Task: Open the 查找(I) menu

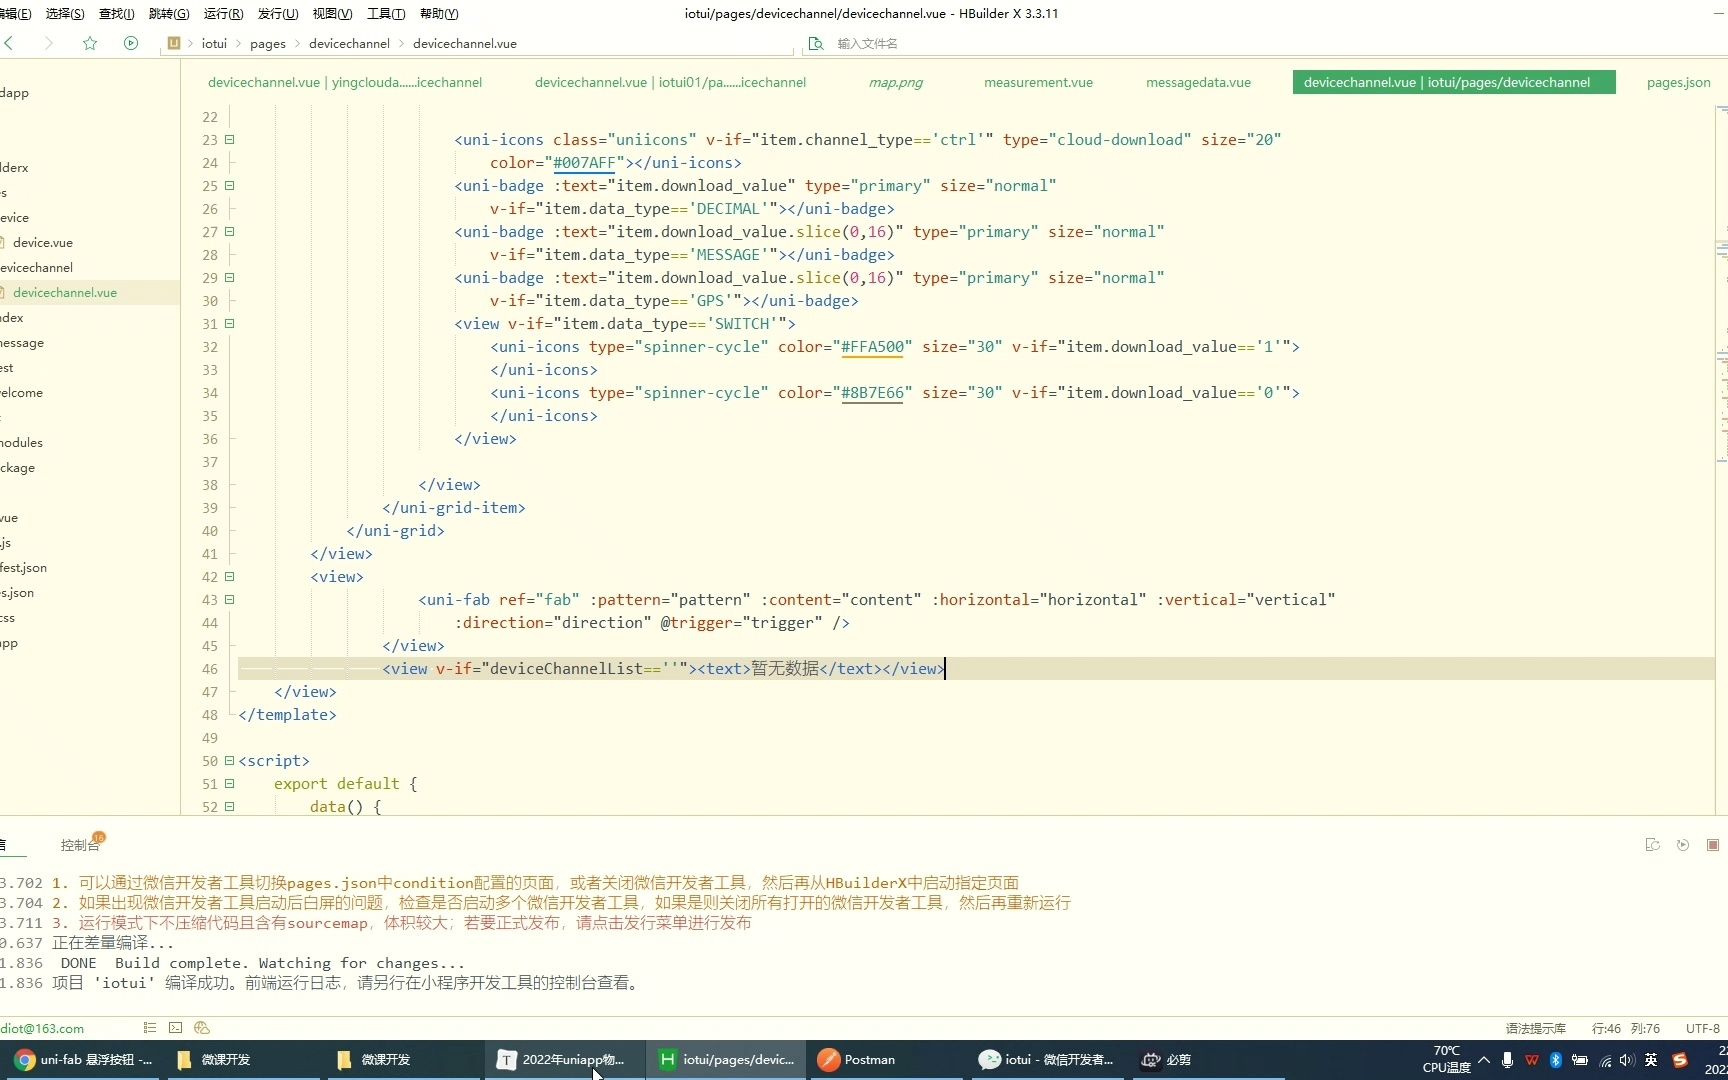Action: click(116, 13)
